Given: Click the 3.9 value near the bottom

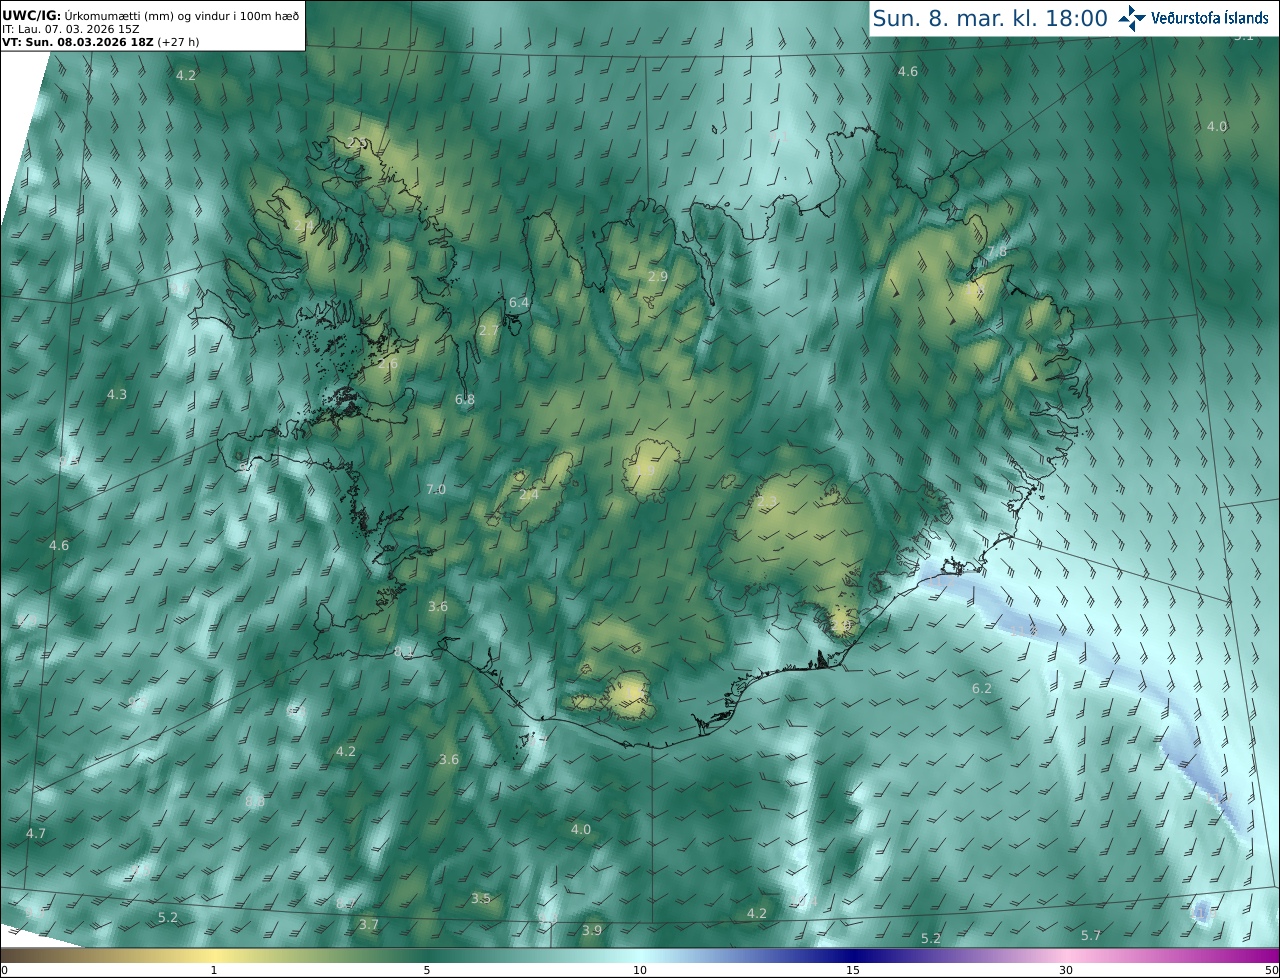Looking at the screenshot, I should coord(592,930).
